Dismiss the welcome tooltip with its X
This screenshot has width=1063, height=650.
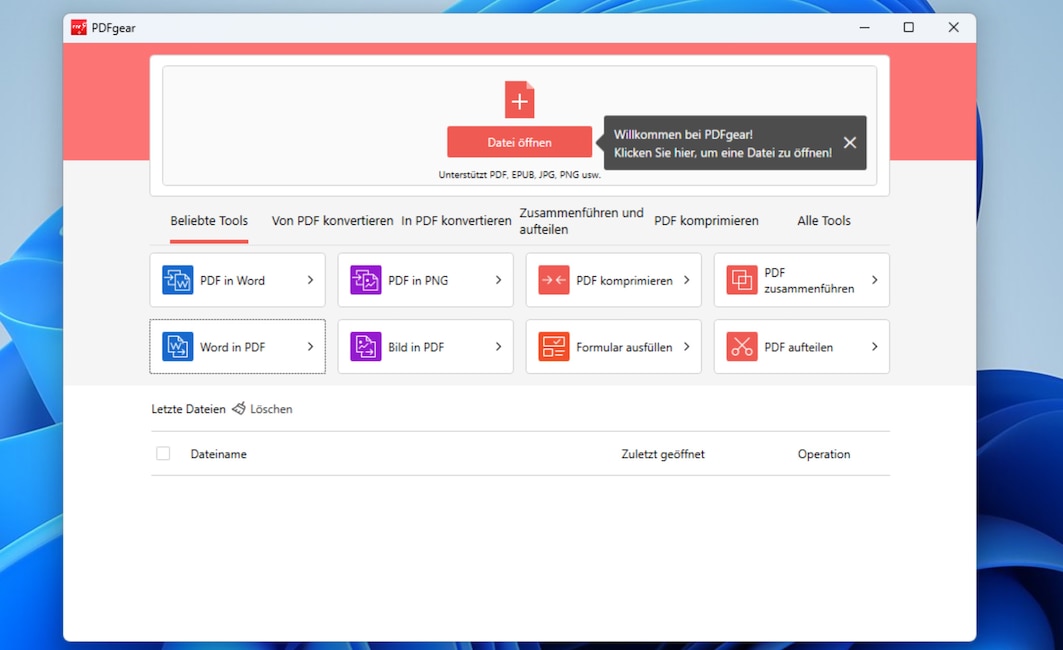click(x=849, y=142)
